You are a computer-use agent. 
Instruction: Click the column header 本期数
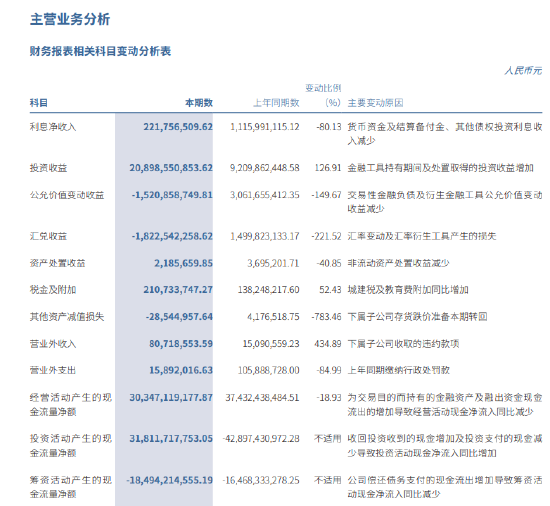click(199, 103)
